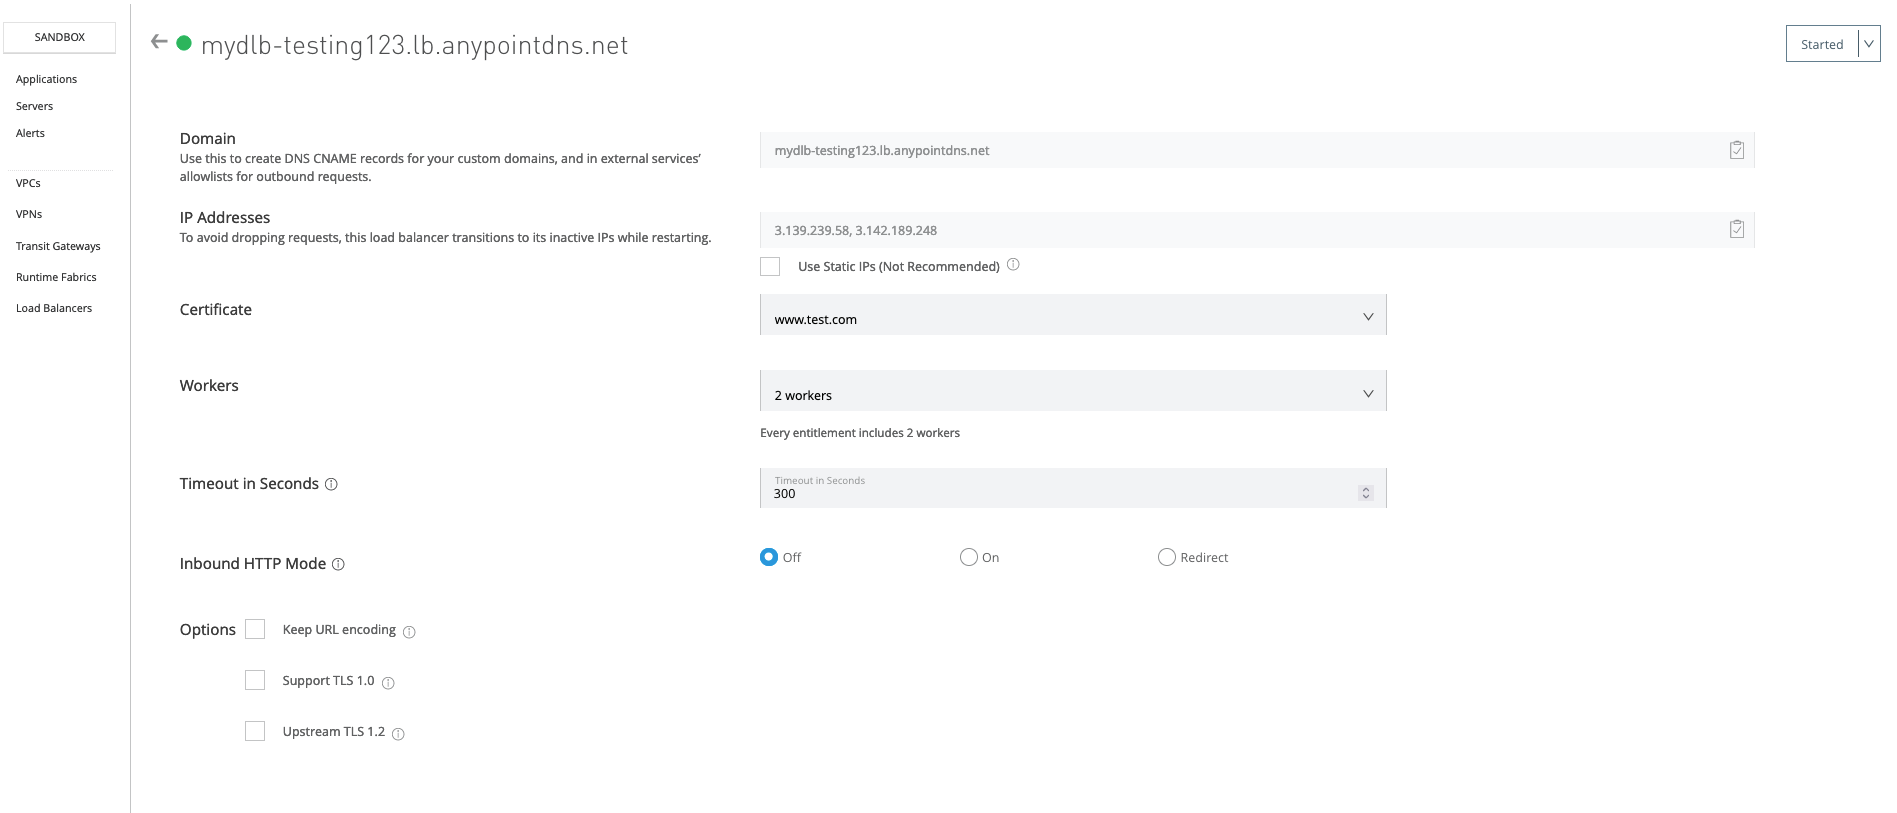Click the Timeout in Seconds stepper arrows

pyautogui.click(x=1365, y=493)
